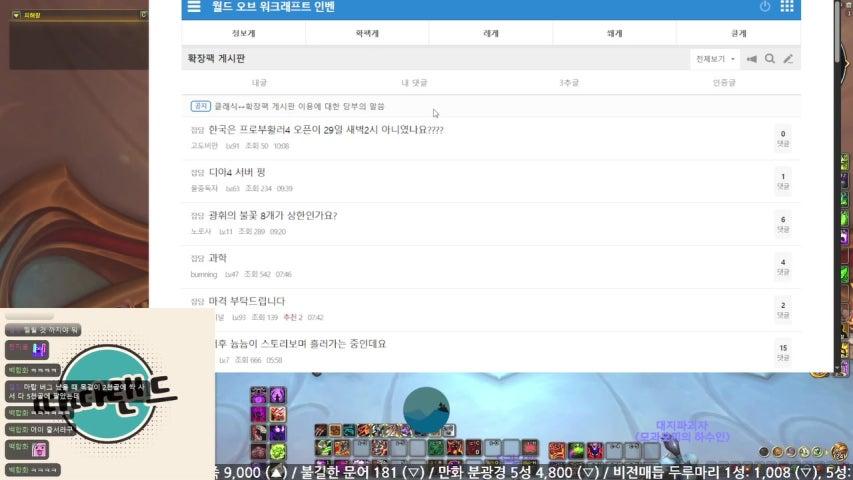Open the post 광휘의 불꽃 8개가 상한인가요?
The width and height of the screenshot is (853, 480).
[x=273, y=216]
